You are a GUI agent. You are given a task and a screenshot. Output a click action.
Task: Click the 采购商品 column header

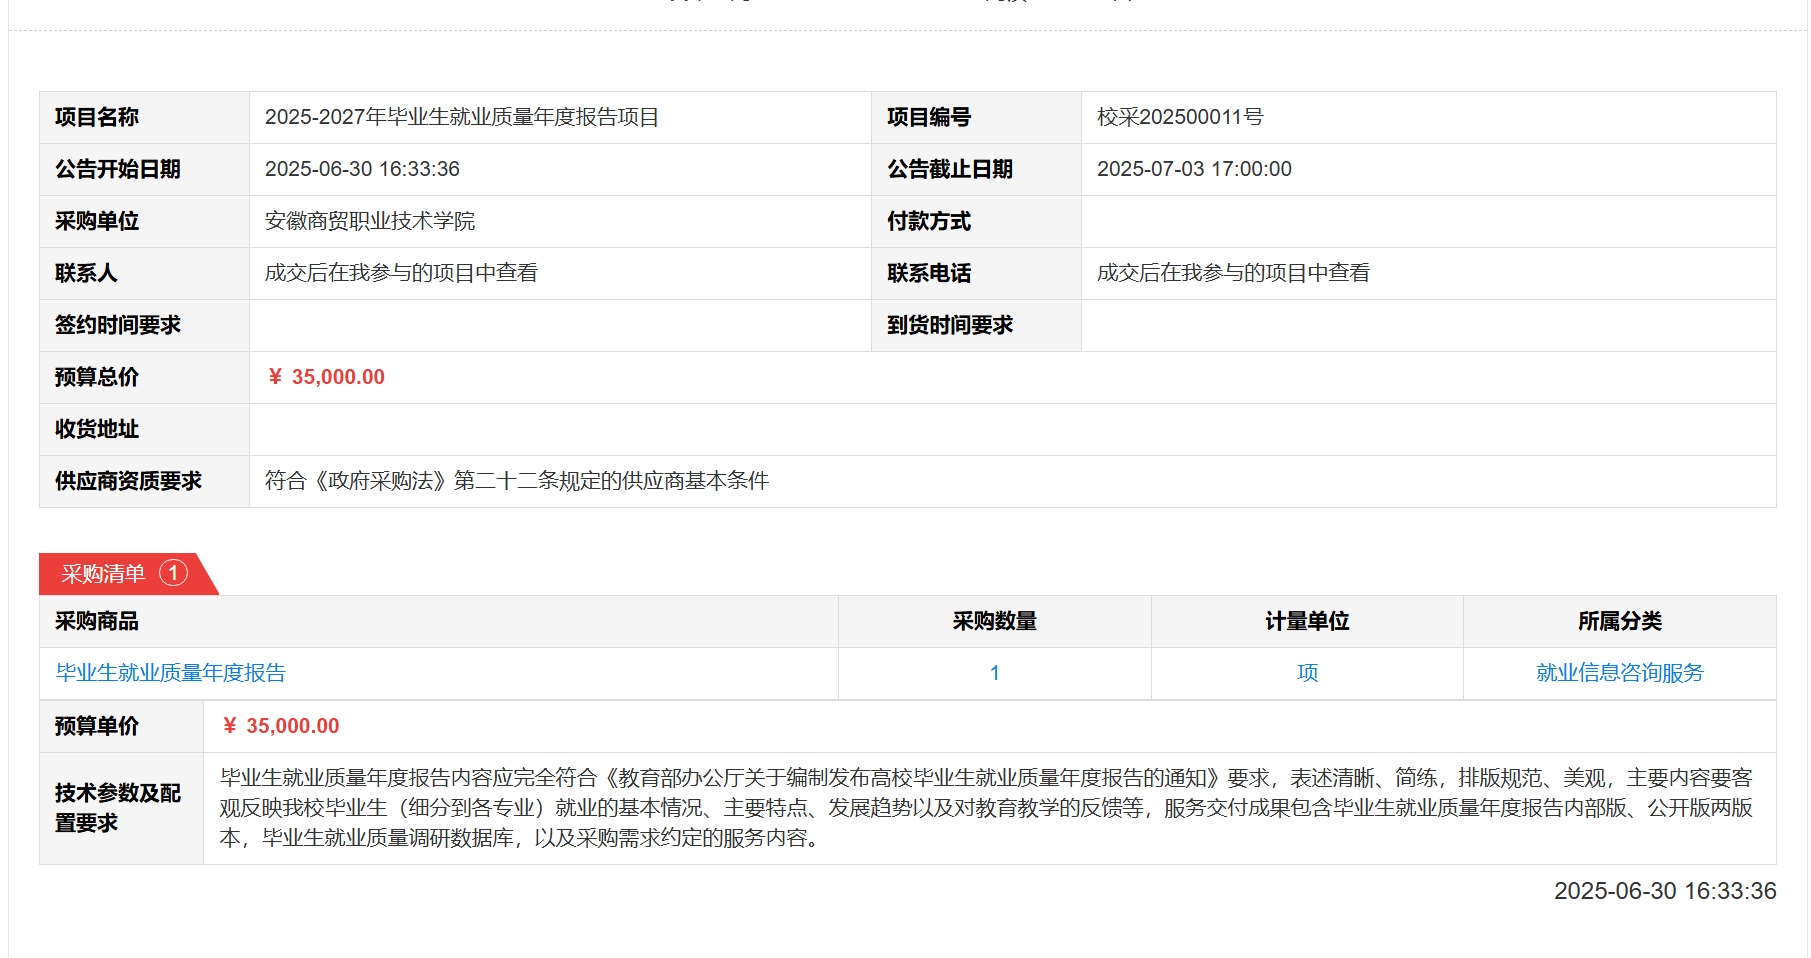coord(97,622)
